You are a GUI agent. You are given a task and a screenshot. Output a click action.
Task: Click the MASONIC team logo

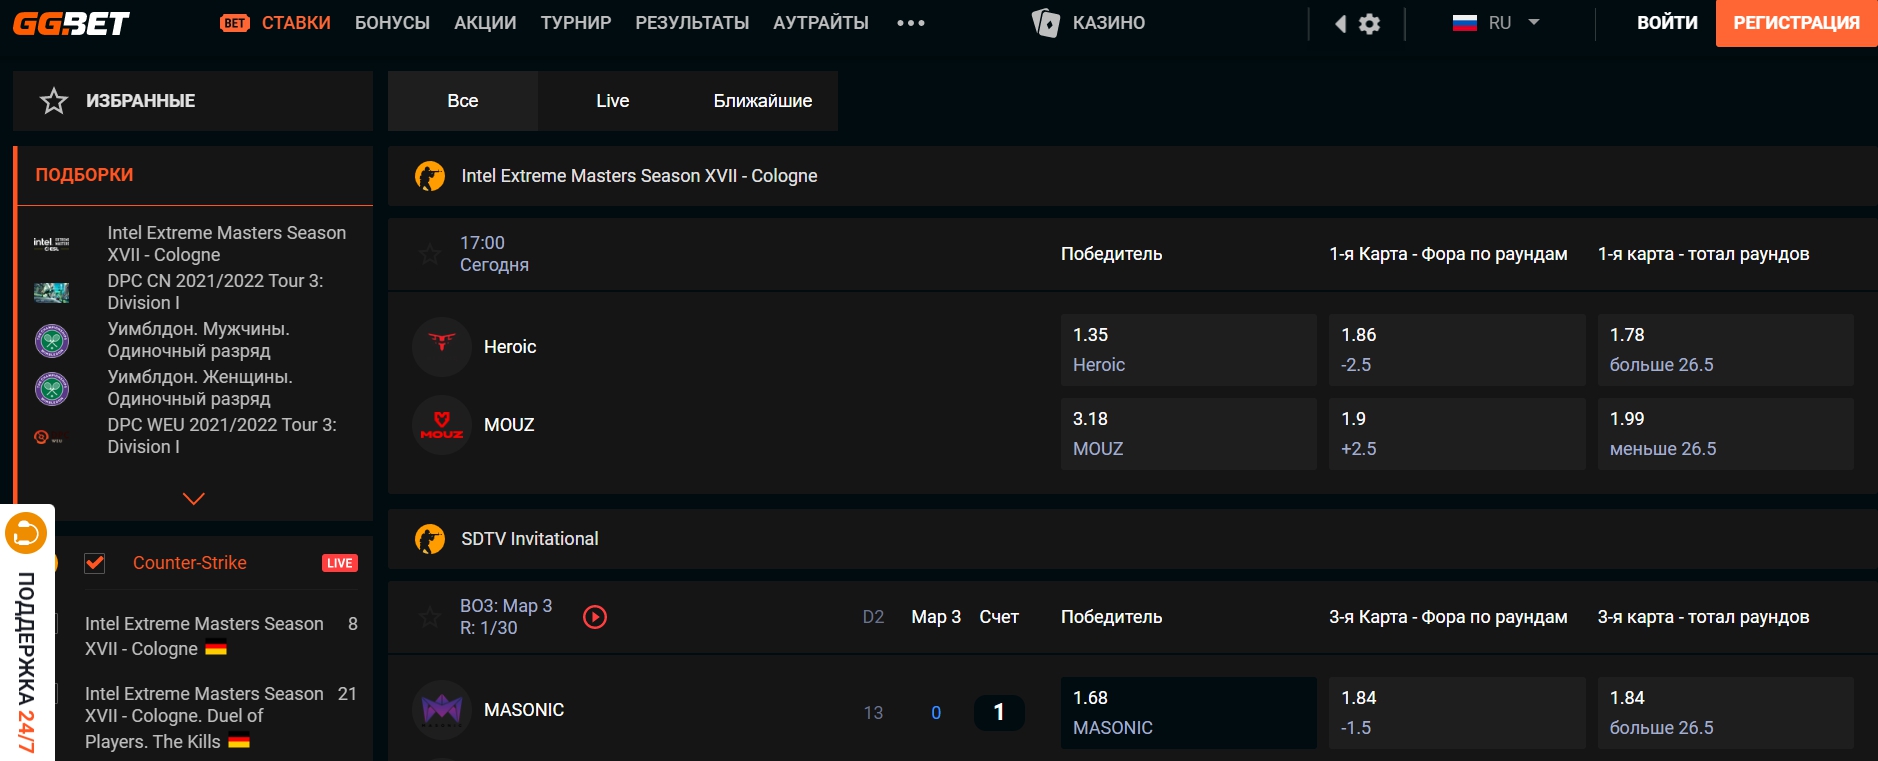(x=441, y=710)
